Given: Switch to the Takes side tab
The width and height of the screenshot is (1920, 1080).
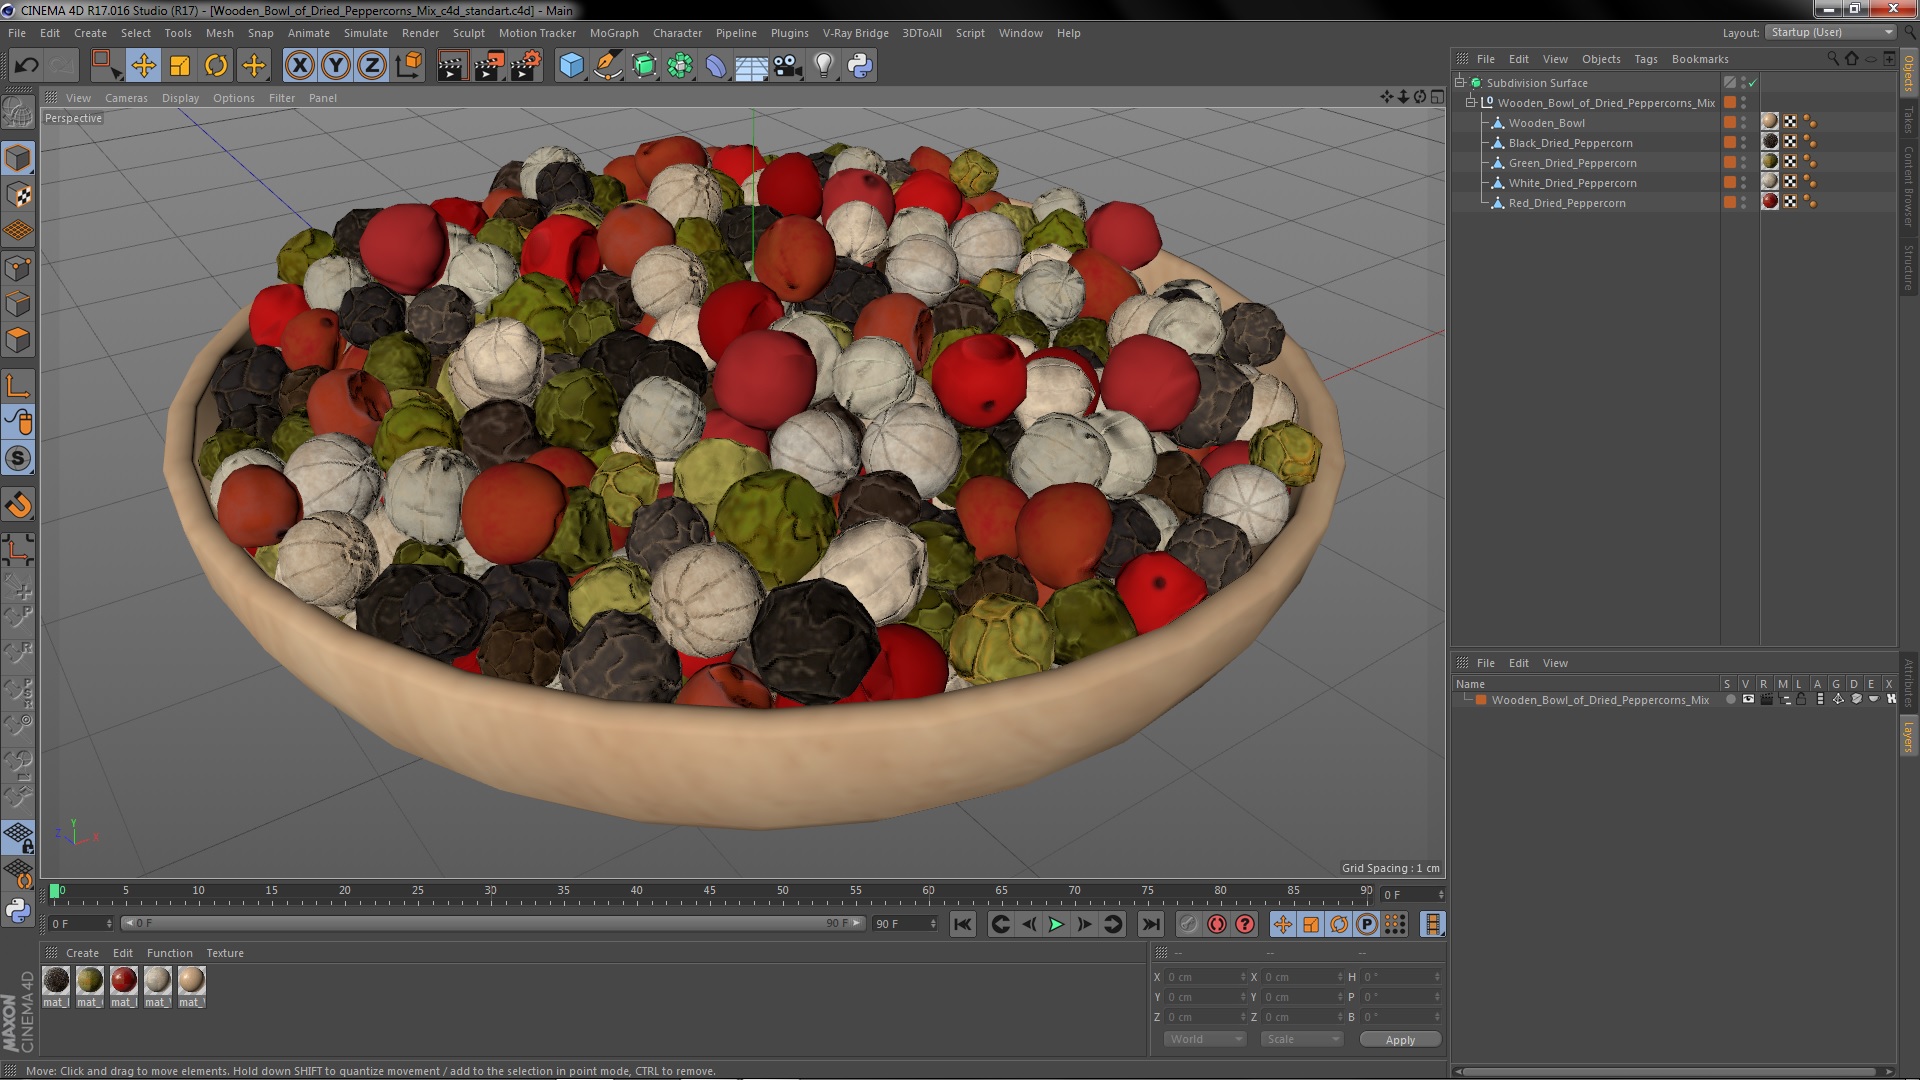Looking at the screenshot, I should (1908, 120).
